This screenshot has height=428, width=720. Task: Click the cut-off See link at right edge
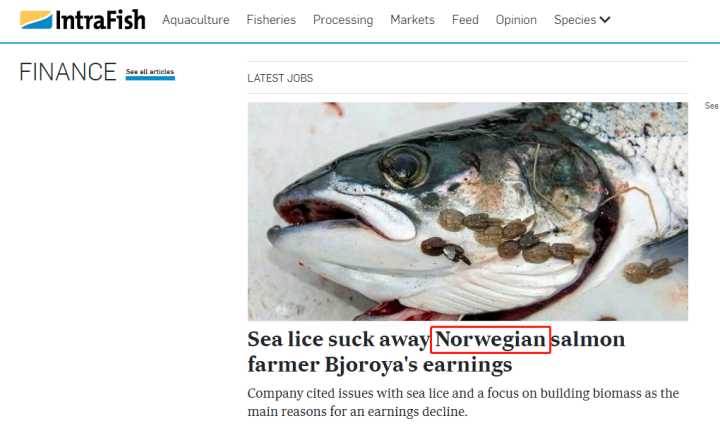click(712, 106)
